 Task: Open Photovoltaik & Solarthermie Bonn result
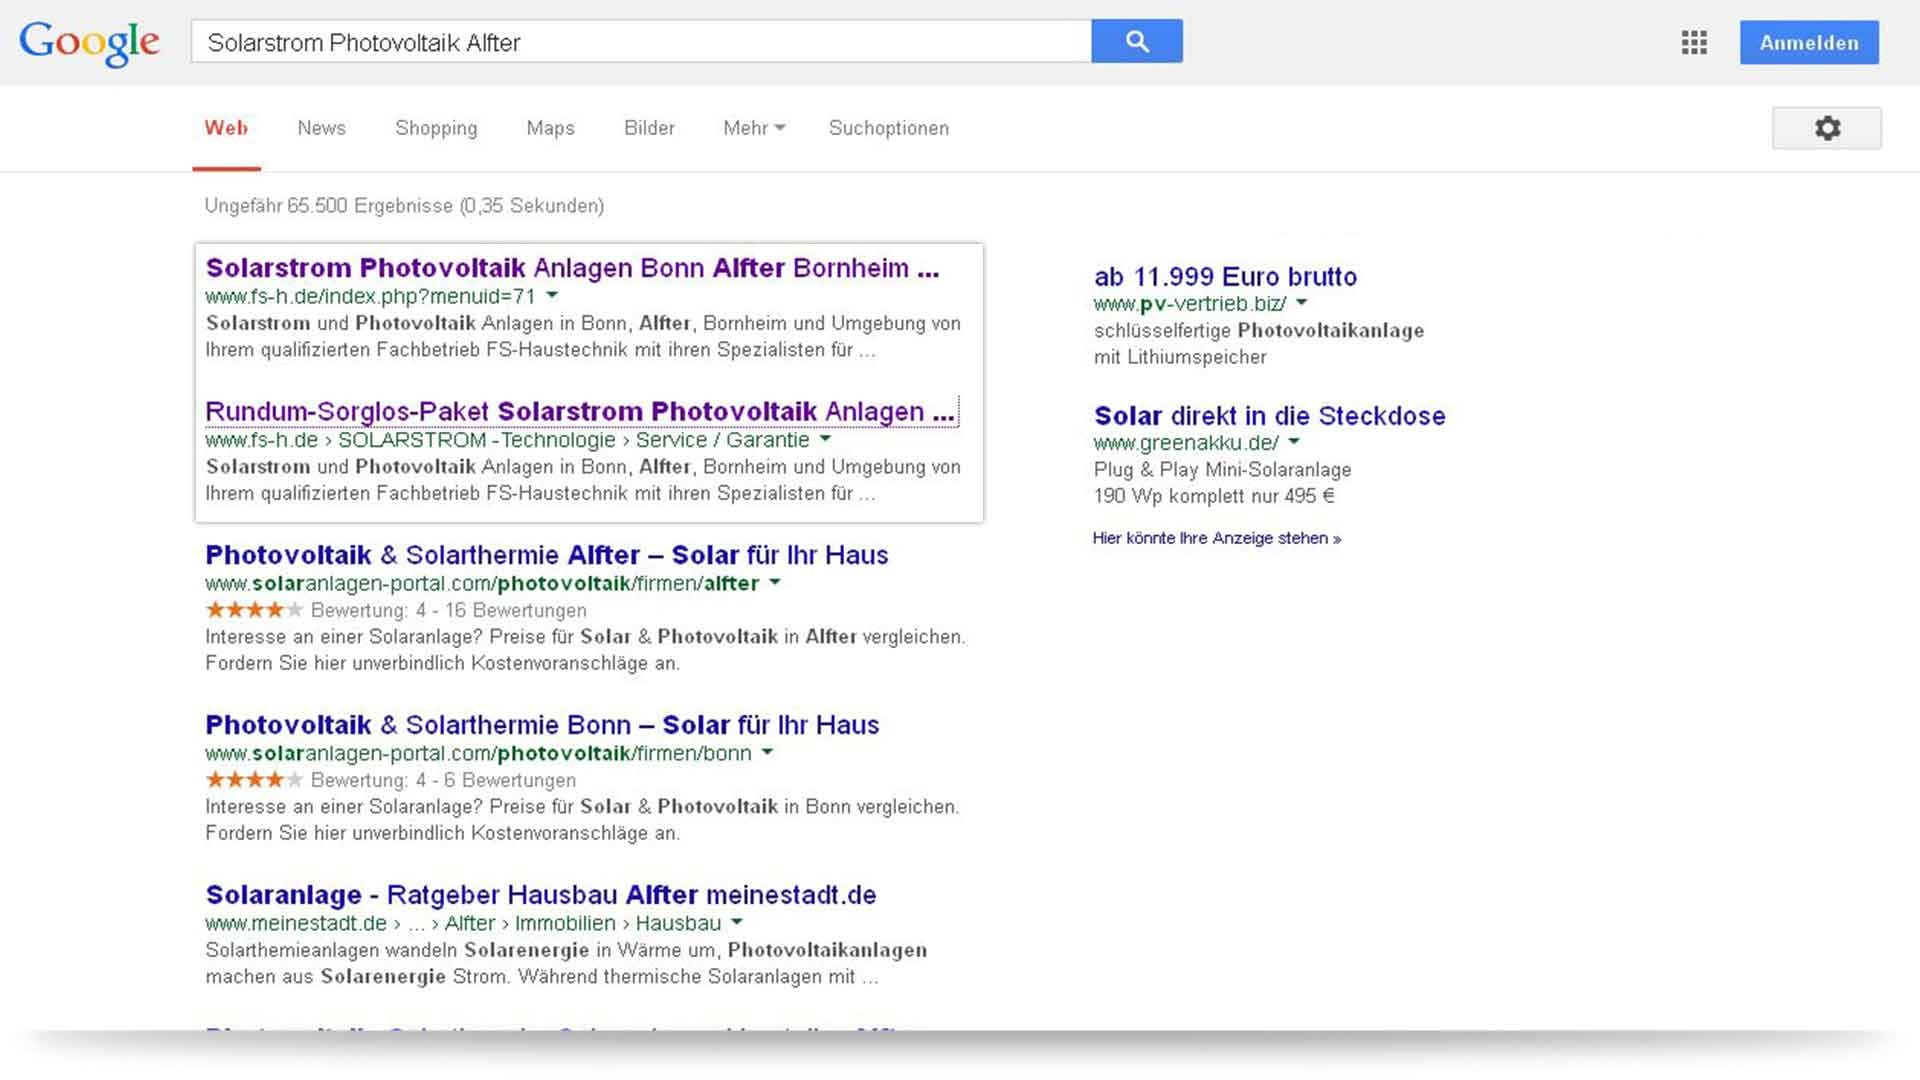[x=542, y=725]
